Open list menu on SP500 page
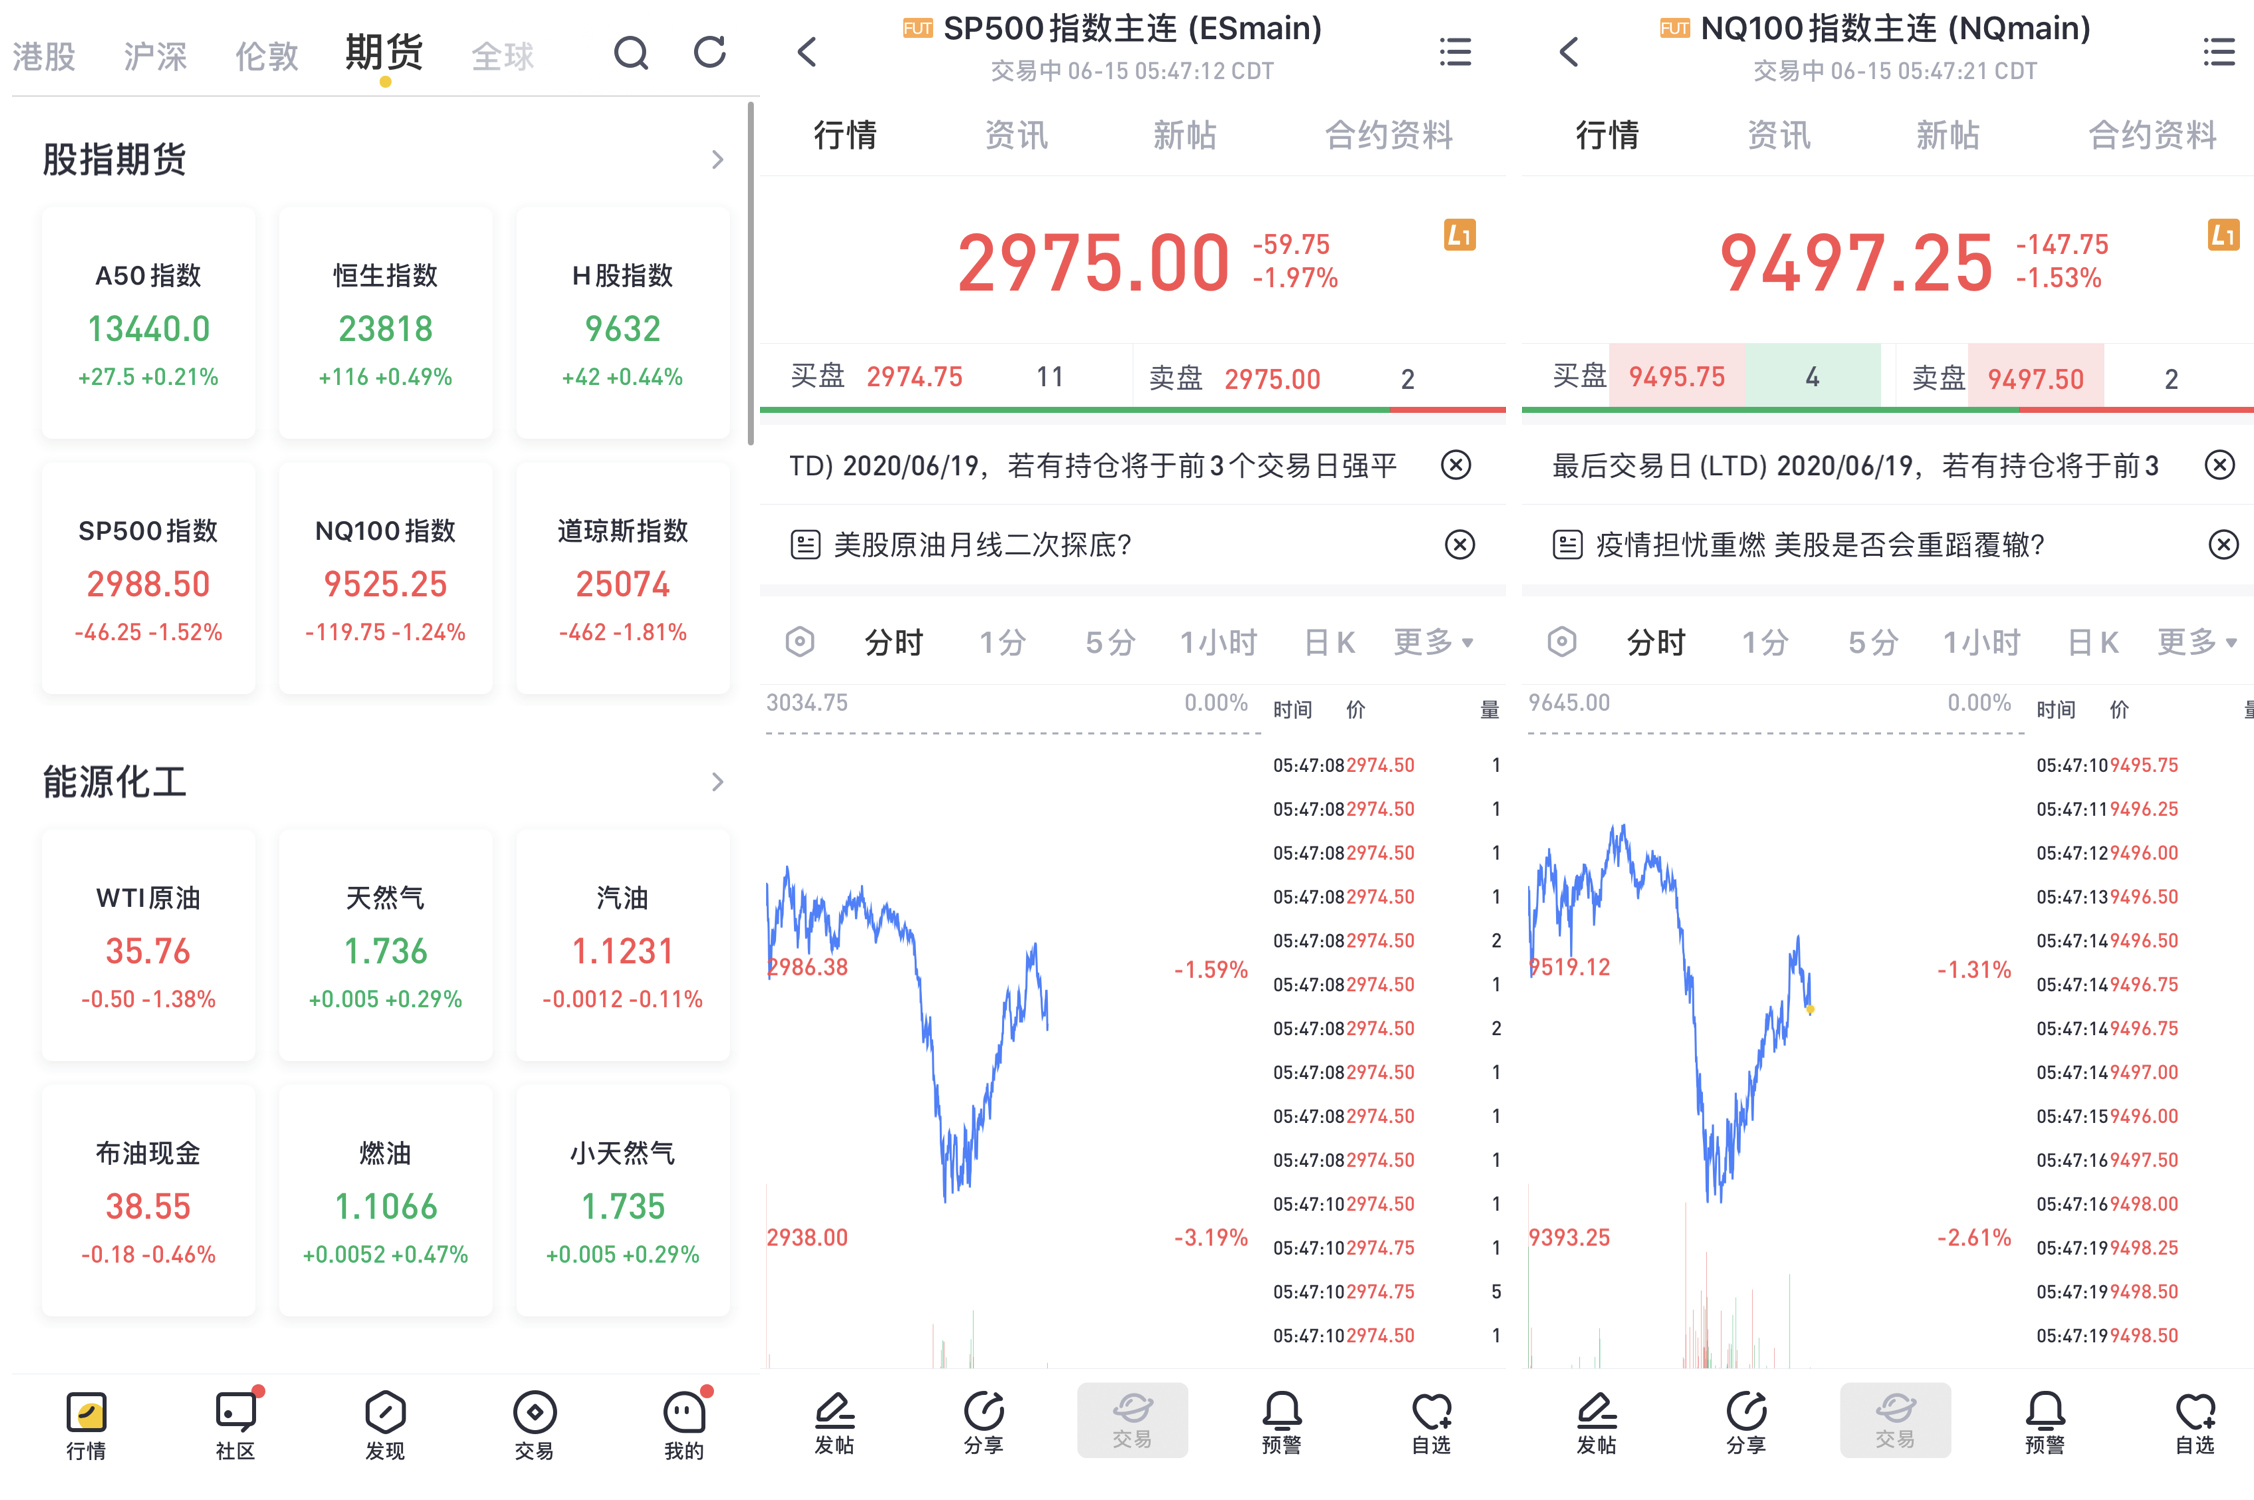This screenshot has height=1500, width=2254. pyautogui.click(x=1455, y=52)
